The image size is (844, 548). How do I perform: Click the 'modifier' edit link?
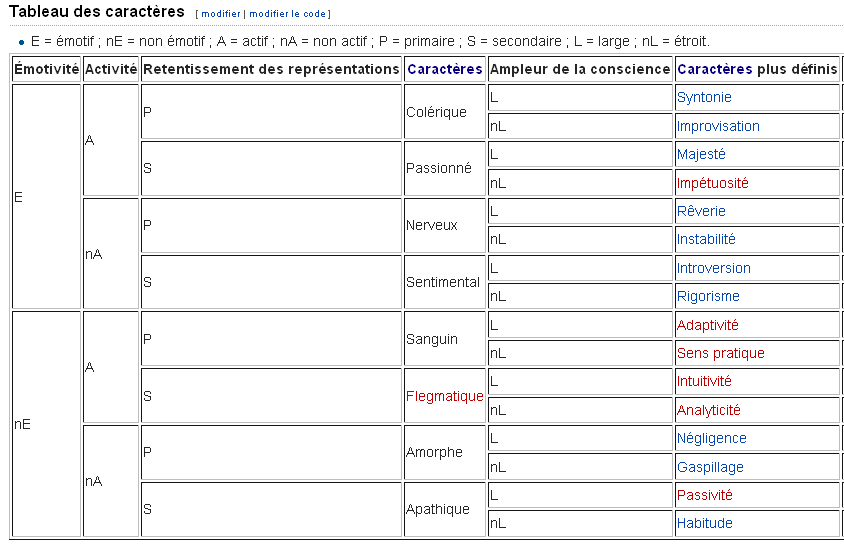coord(221,14)
